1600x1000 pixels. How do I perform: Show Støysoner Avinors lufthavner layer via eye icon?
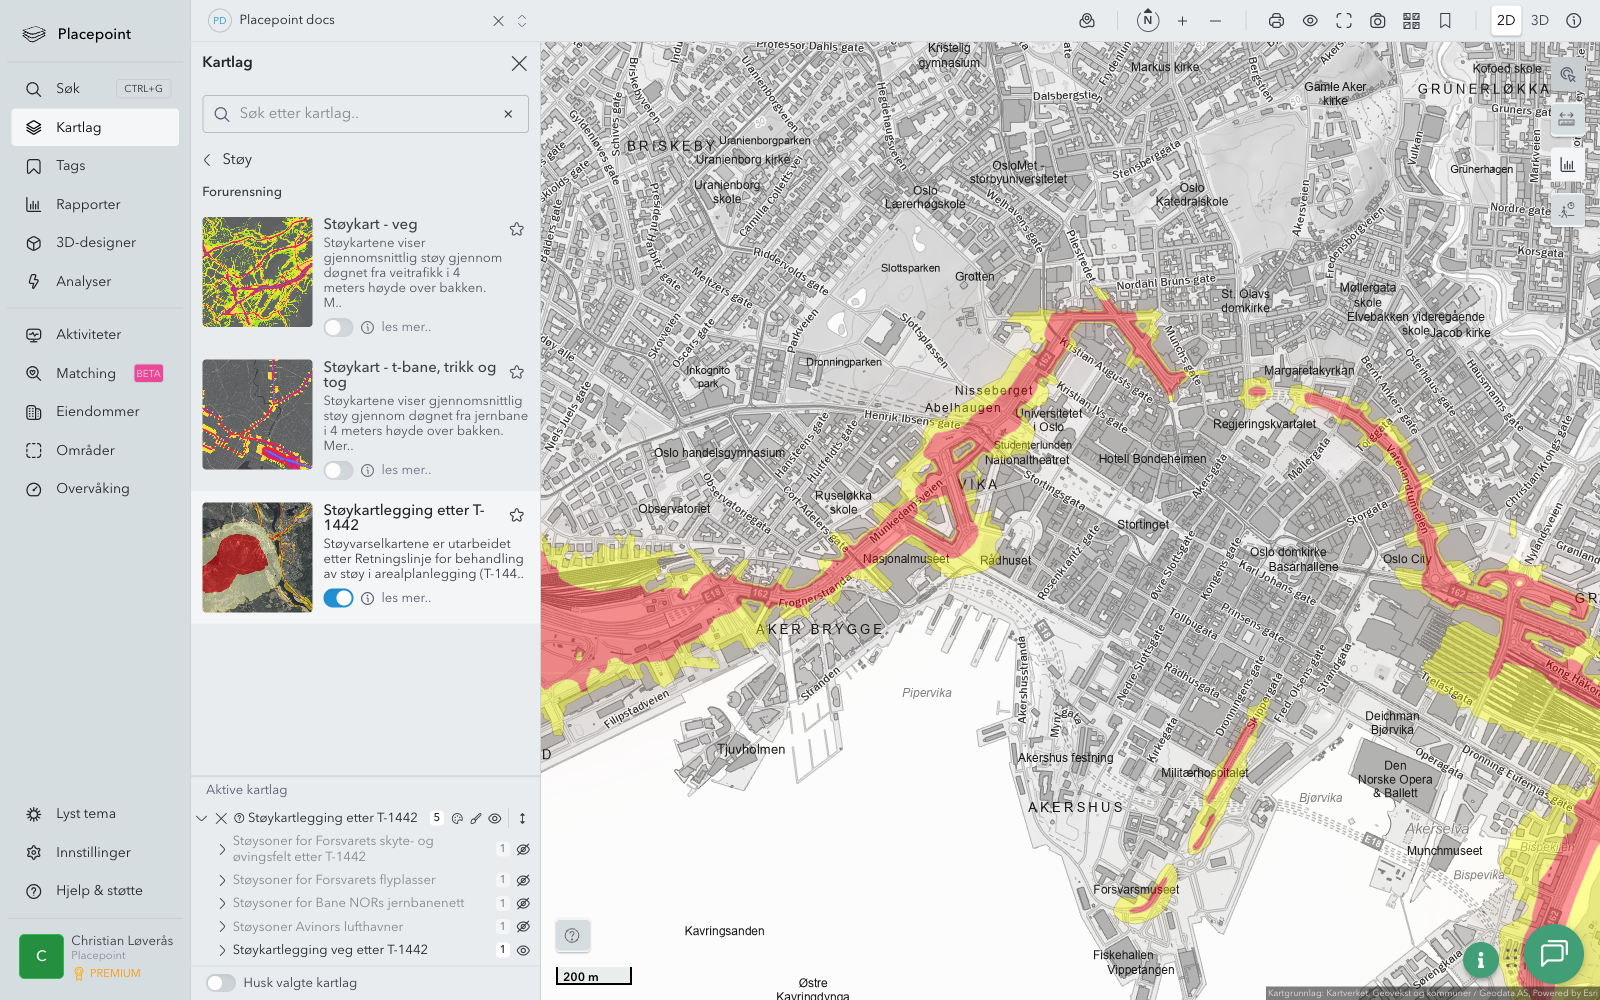pyautogui.click(x=523, y=927)
